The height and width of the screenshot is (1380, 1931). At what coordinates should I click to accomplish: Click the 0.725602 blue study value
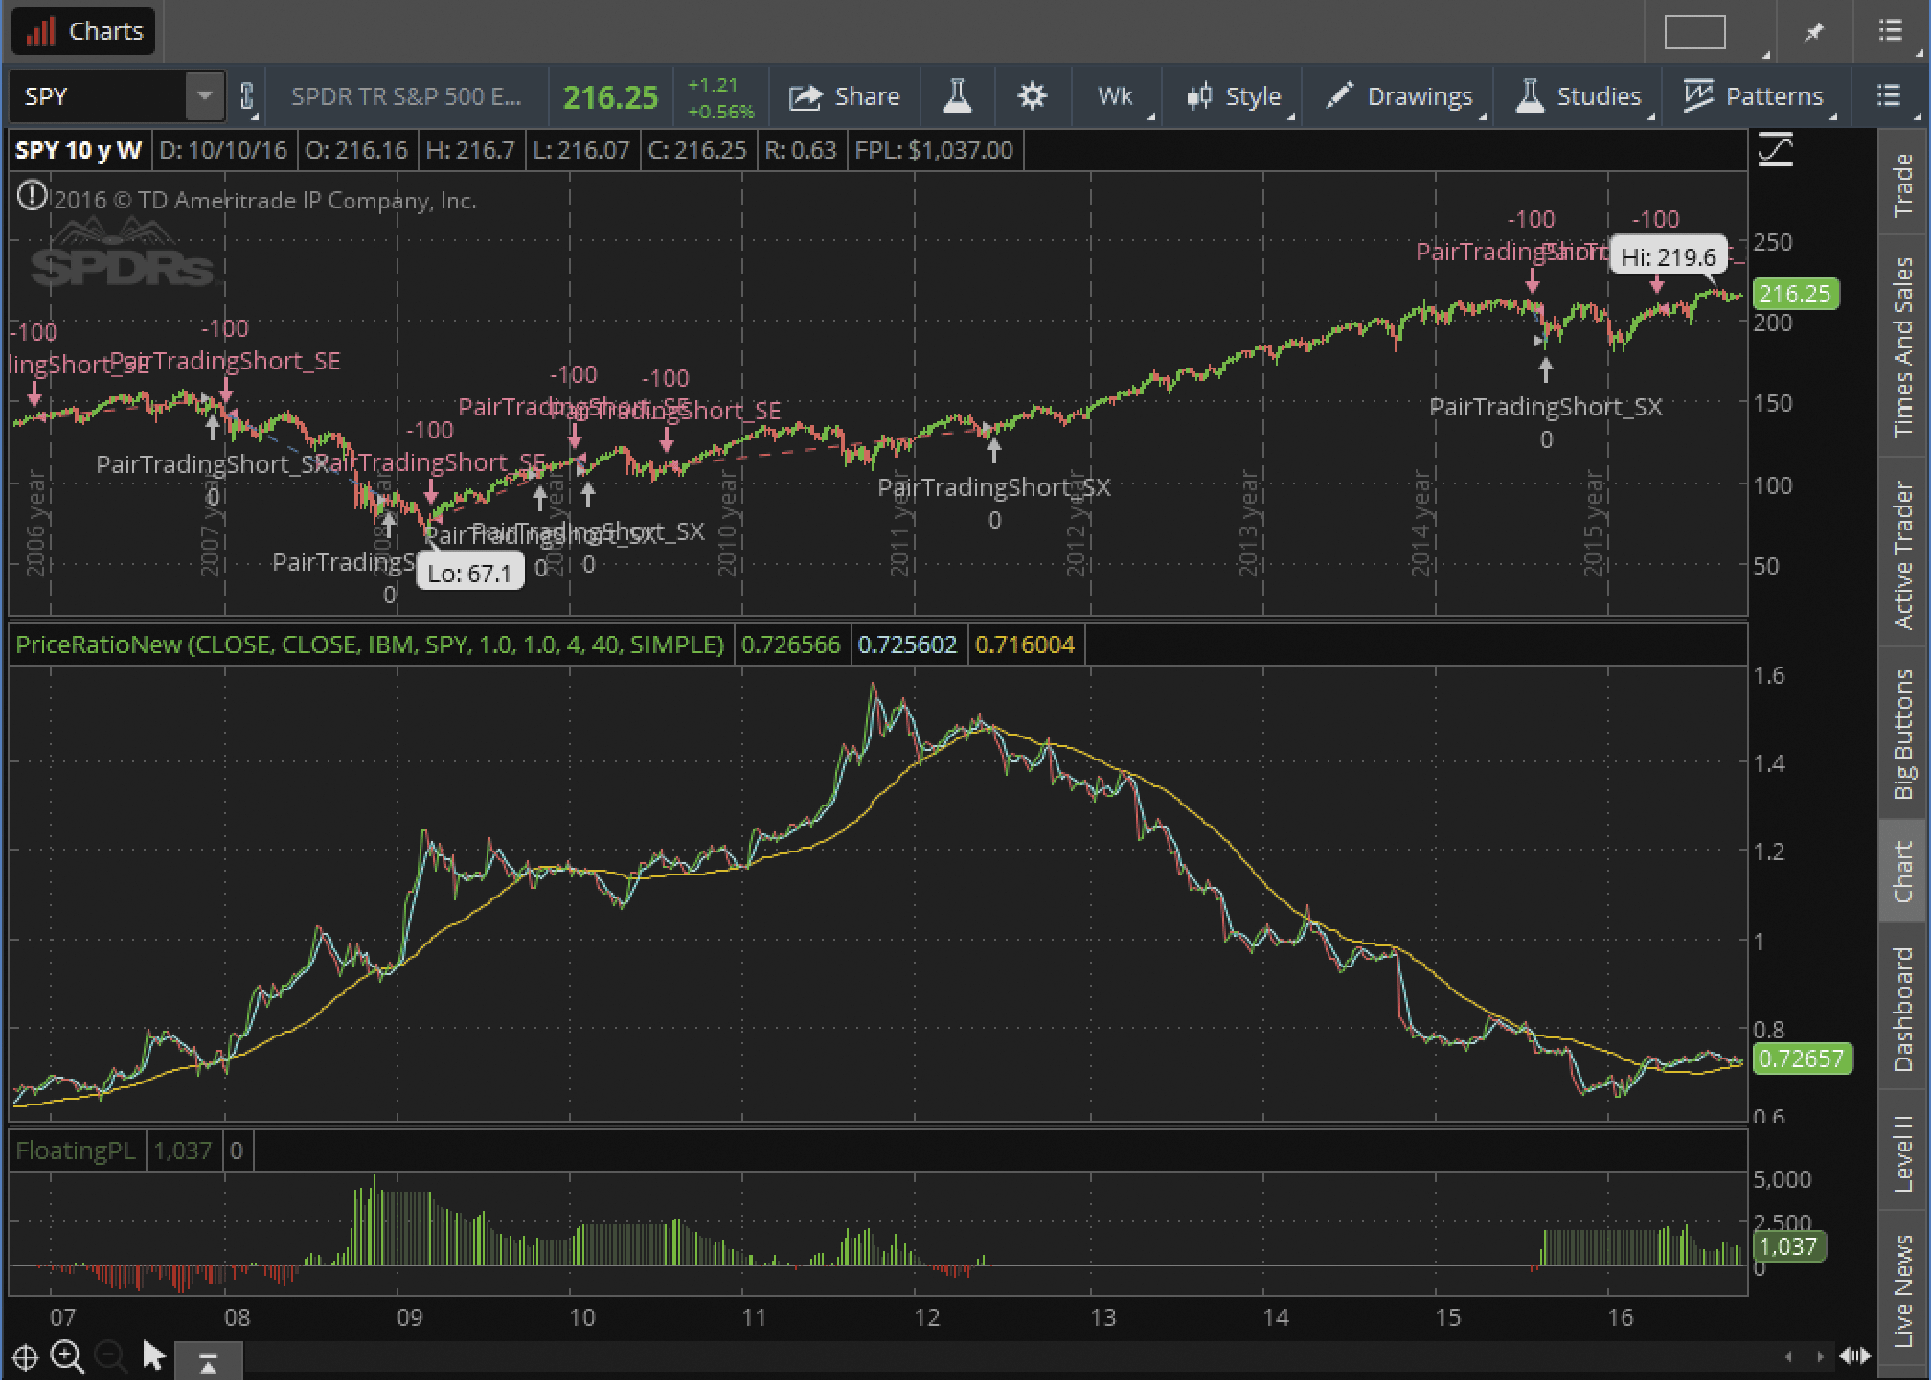tap(907, 645)
